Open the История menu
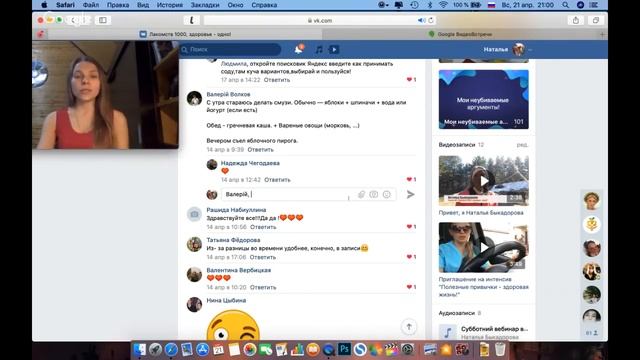640x360 pixels. [170, 5]
